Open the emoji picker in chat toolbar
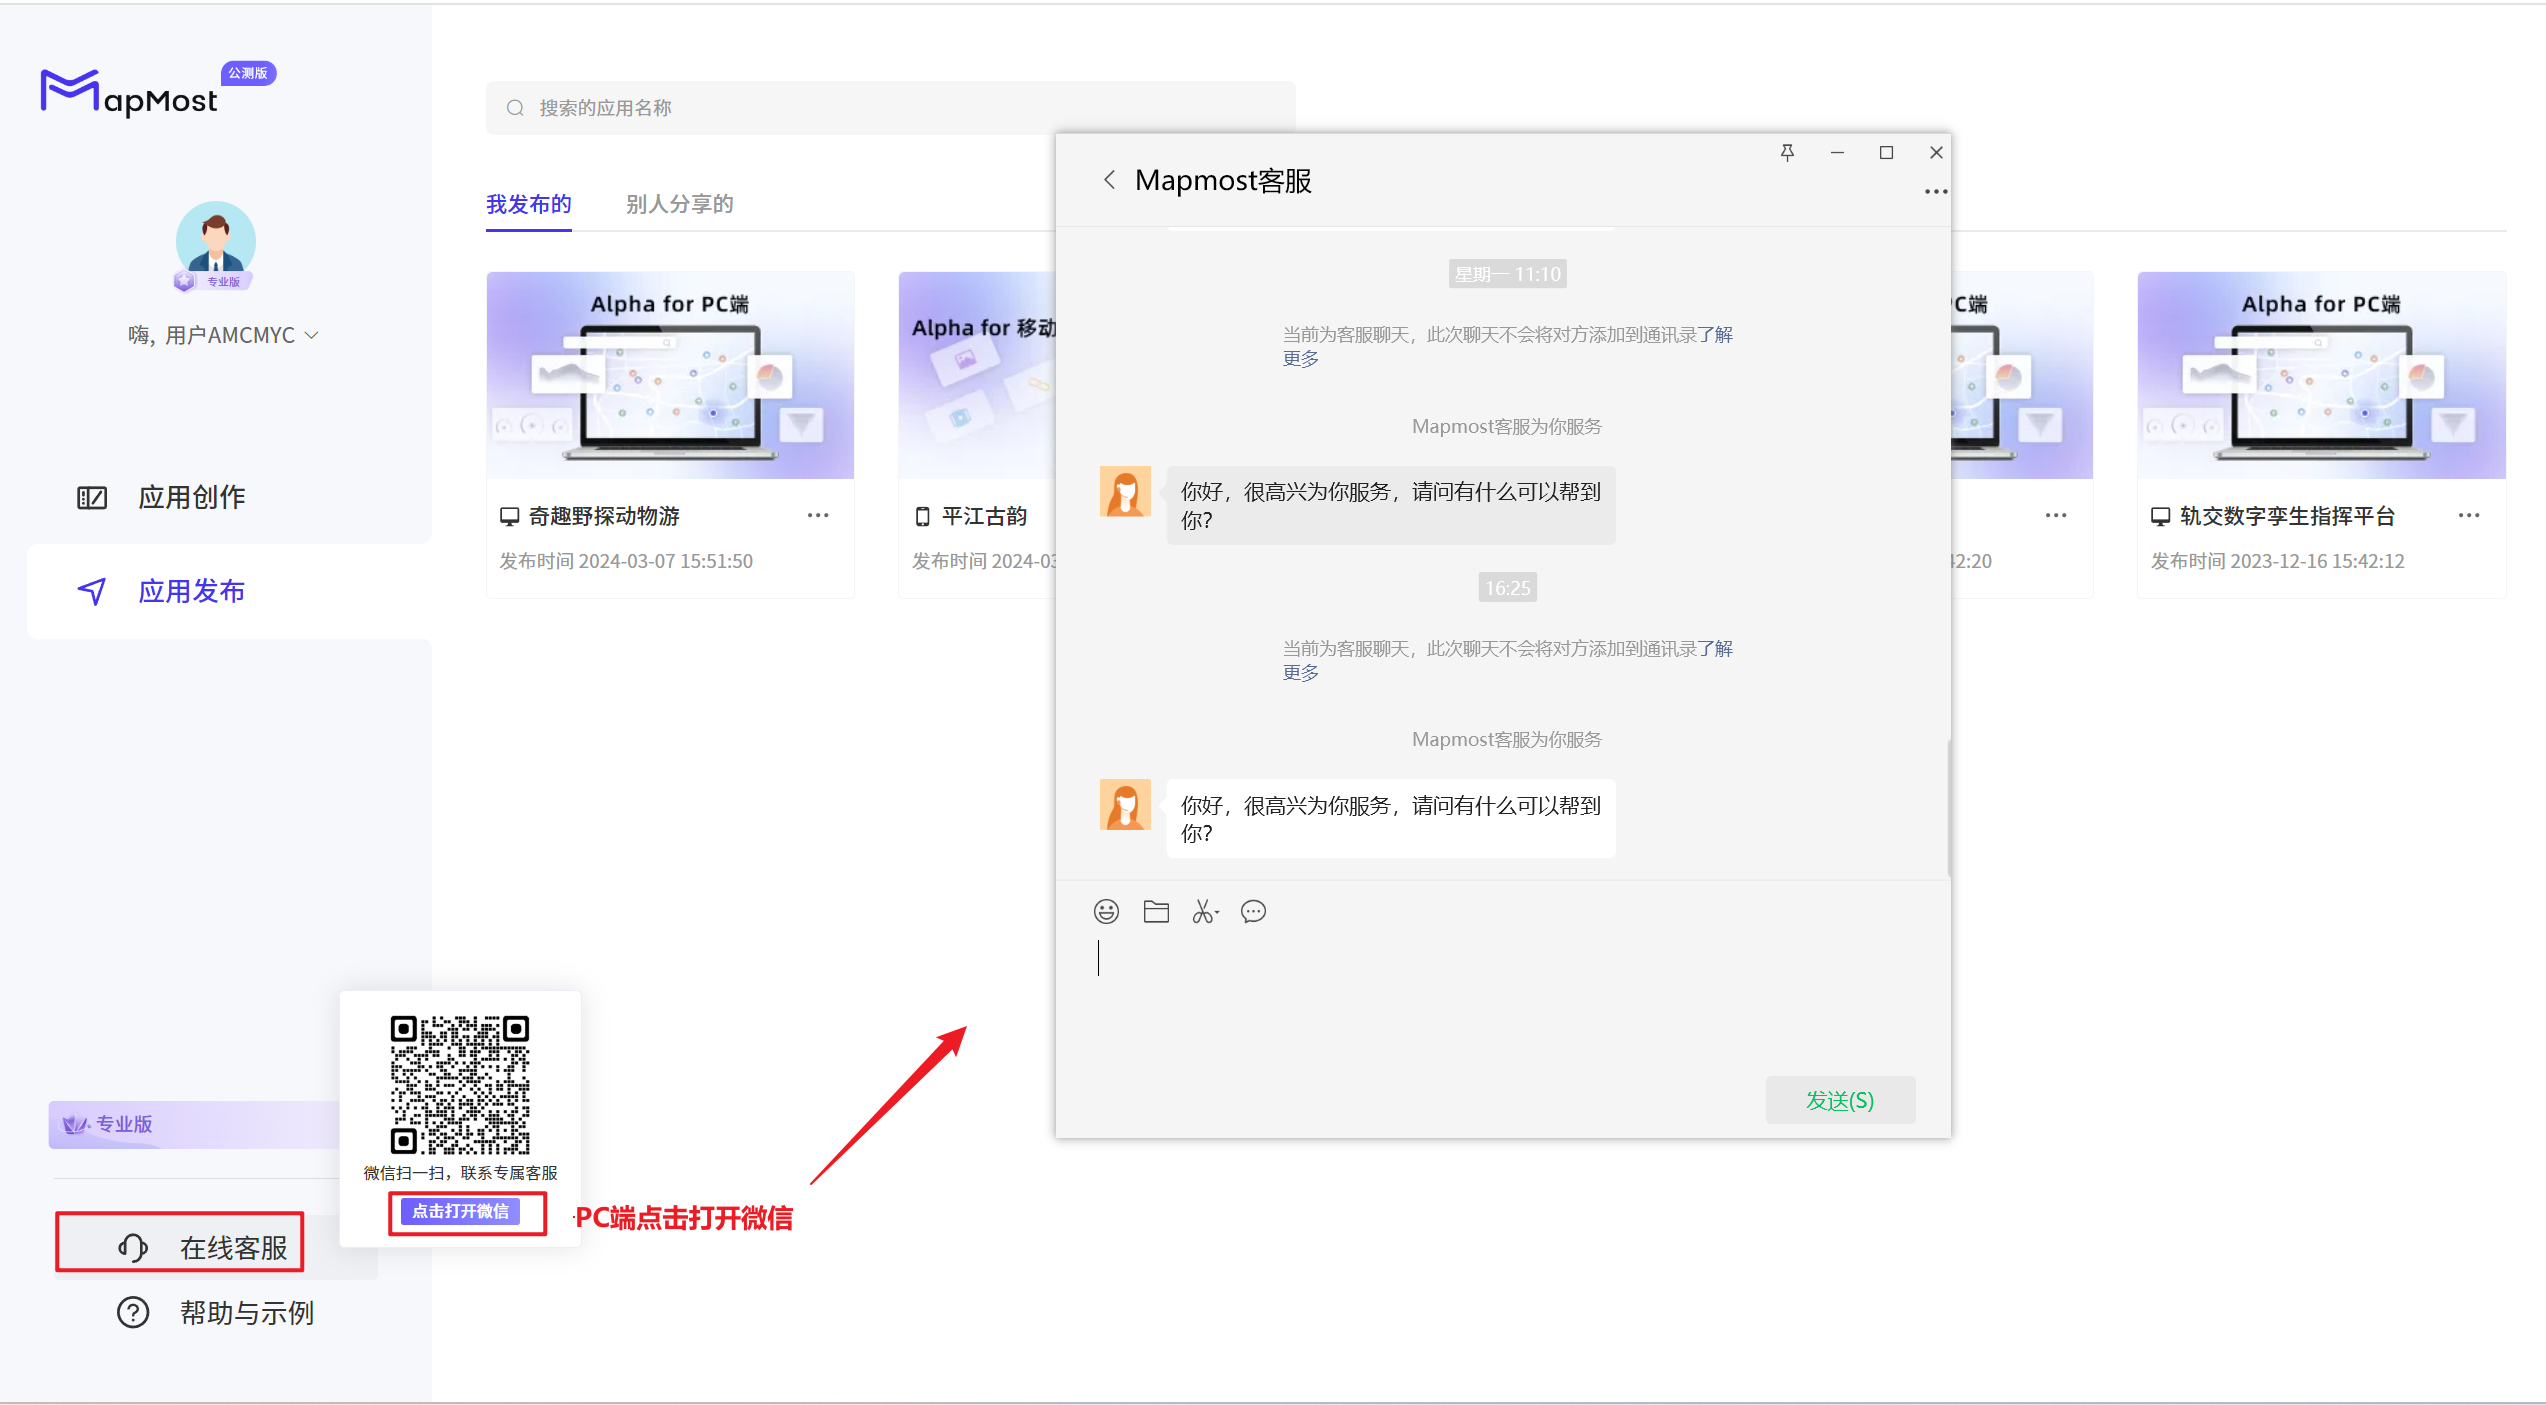The width and height of the screenshot is (2546, 1405). [1106, 911]
